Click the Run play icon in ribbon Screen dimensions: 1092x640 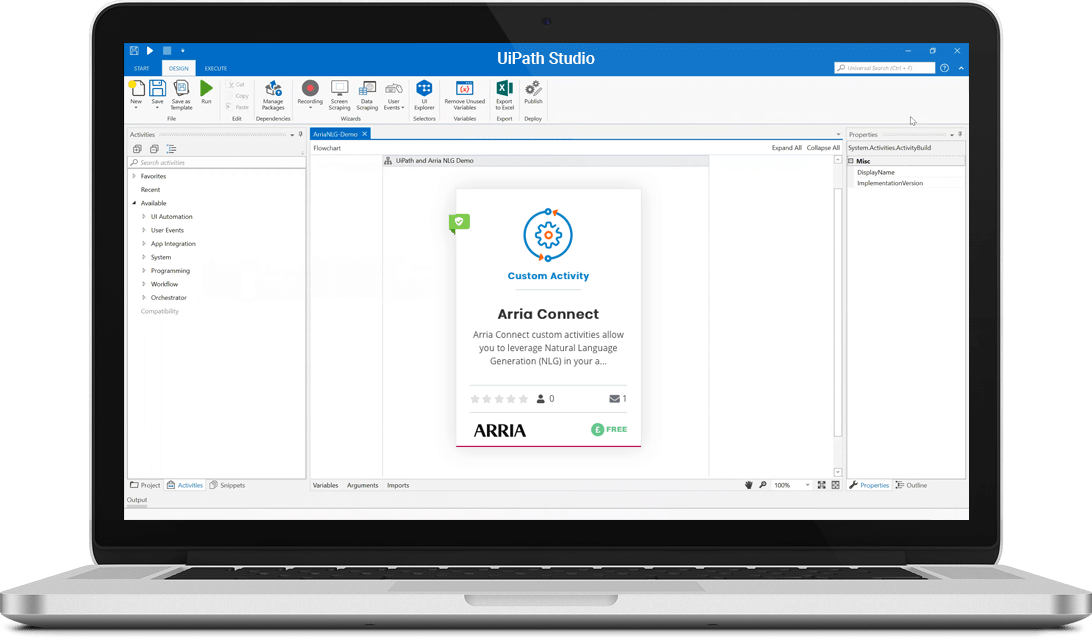[x=206, y=90]
